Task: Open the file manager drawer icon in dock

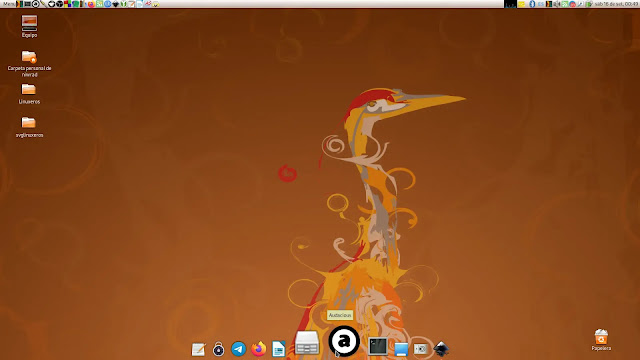Action: [x=307, y=343]
